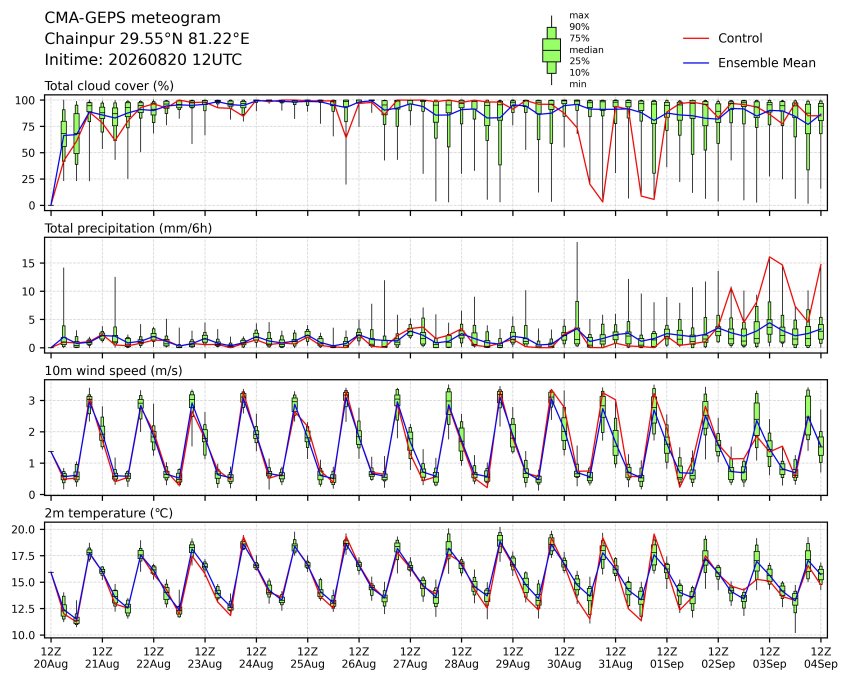Click the blue Ensemble Mean legend line

pos(696,63)
